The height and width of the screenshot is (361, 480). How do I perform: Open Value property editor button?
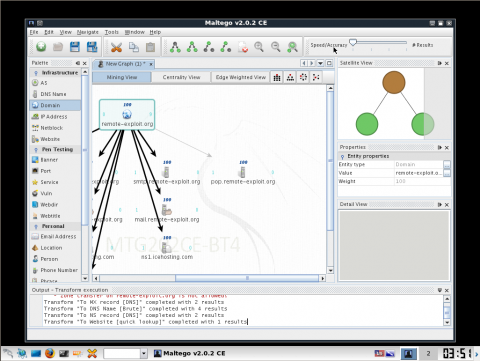coord(447,173)
